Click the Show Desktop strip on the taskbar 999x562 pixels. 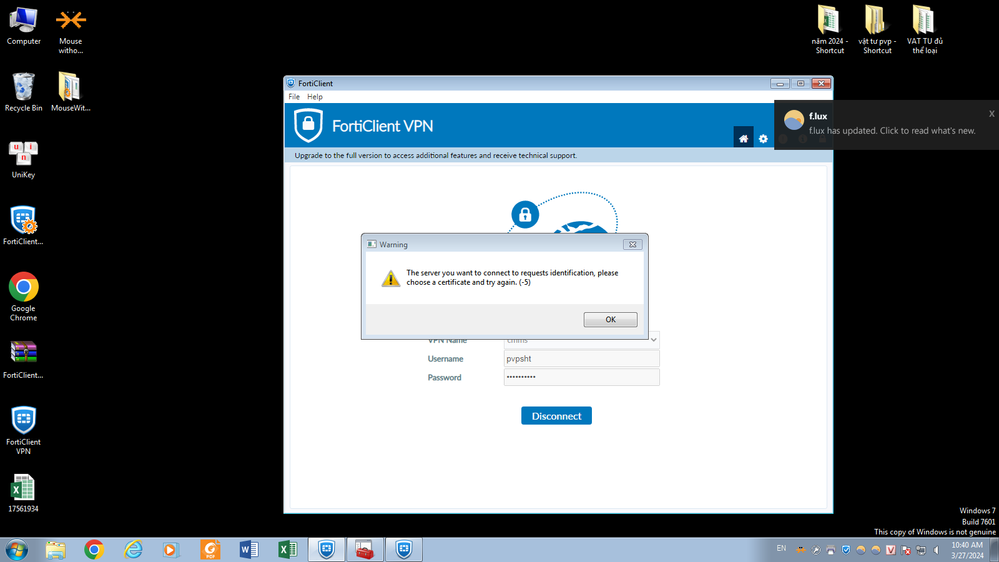click(995, 549)
